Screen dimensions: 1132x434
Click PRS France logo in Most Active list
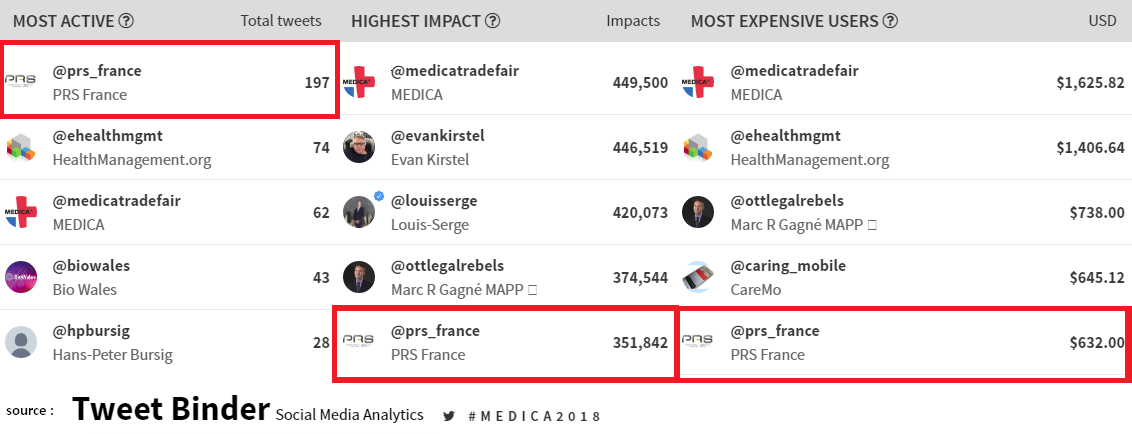click(20, 80)
